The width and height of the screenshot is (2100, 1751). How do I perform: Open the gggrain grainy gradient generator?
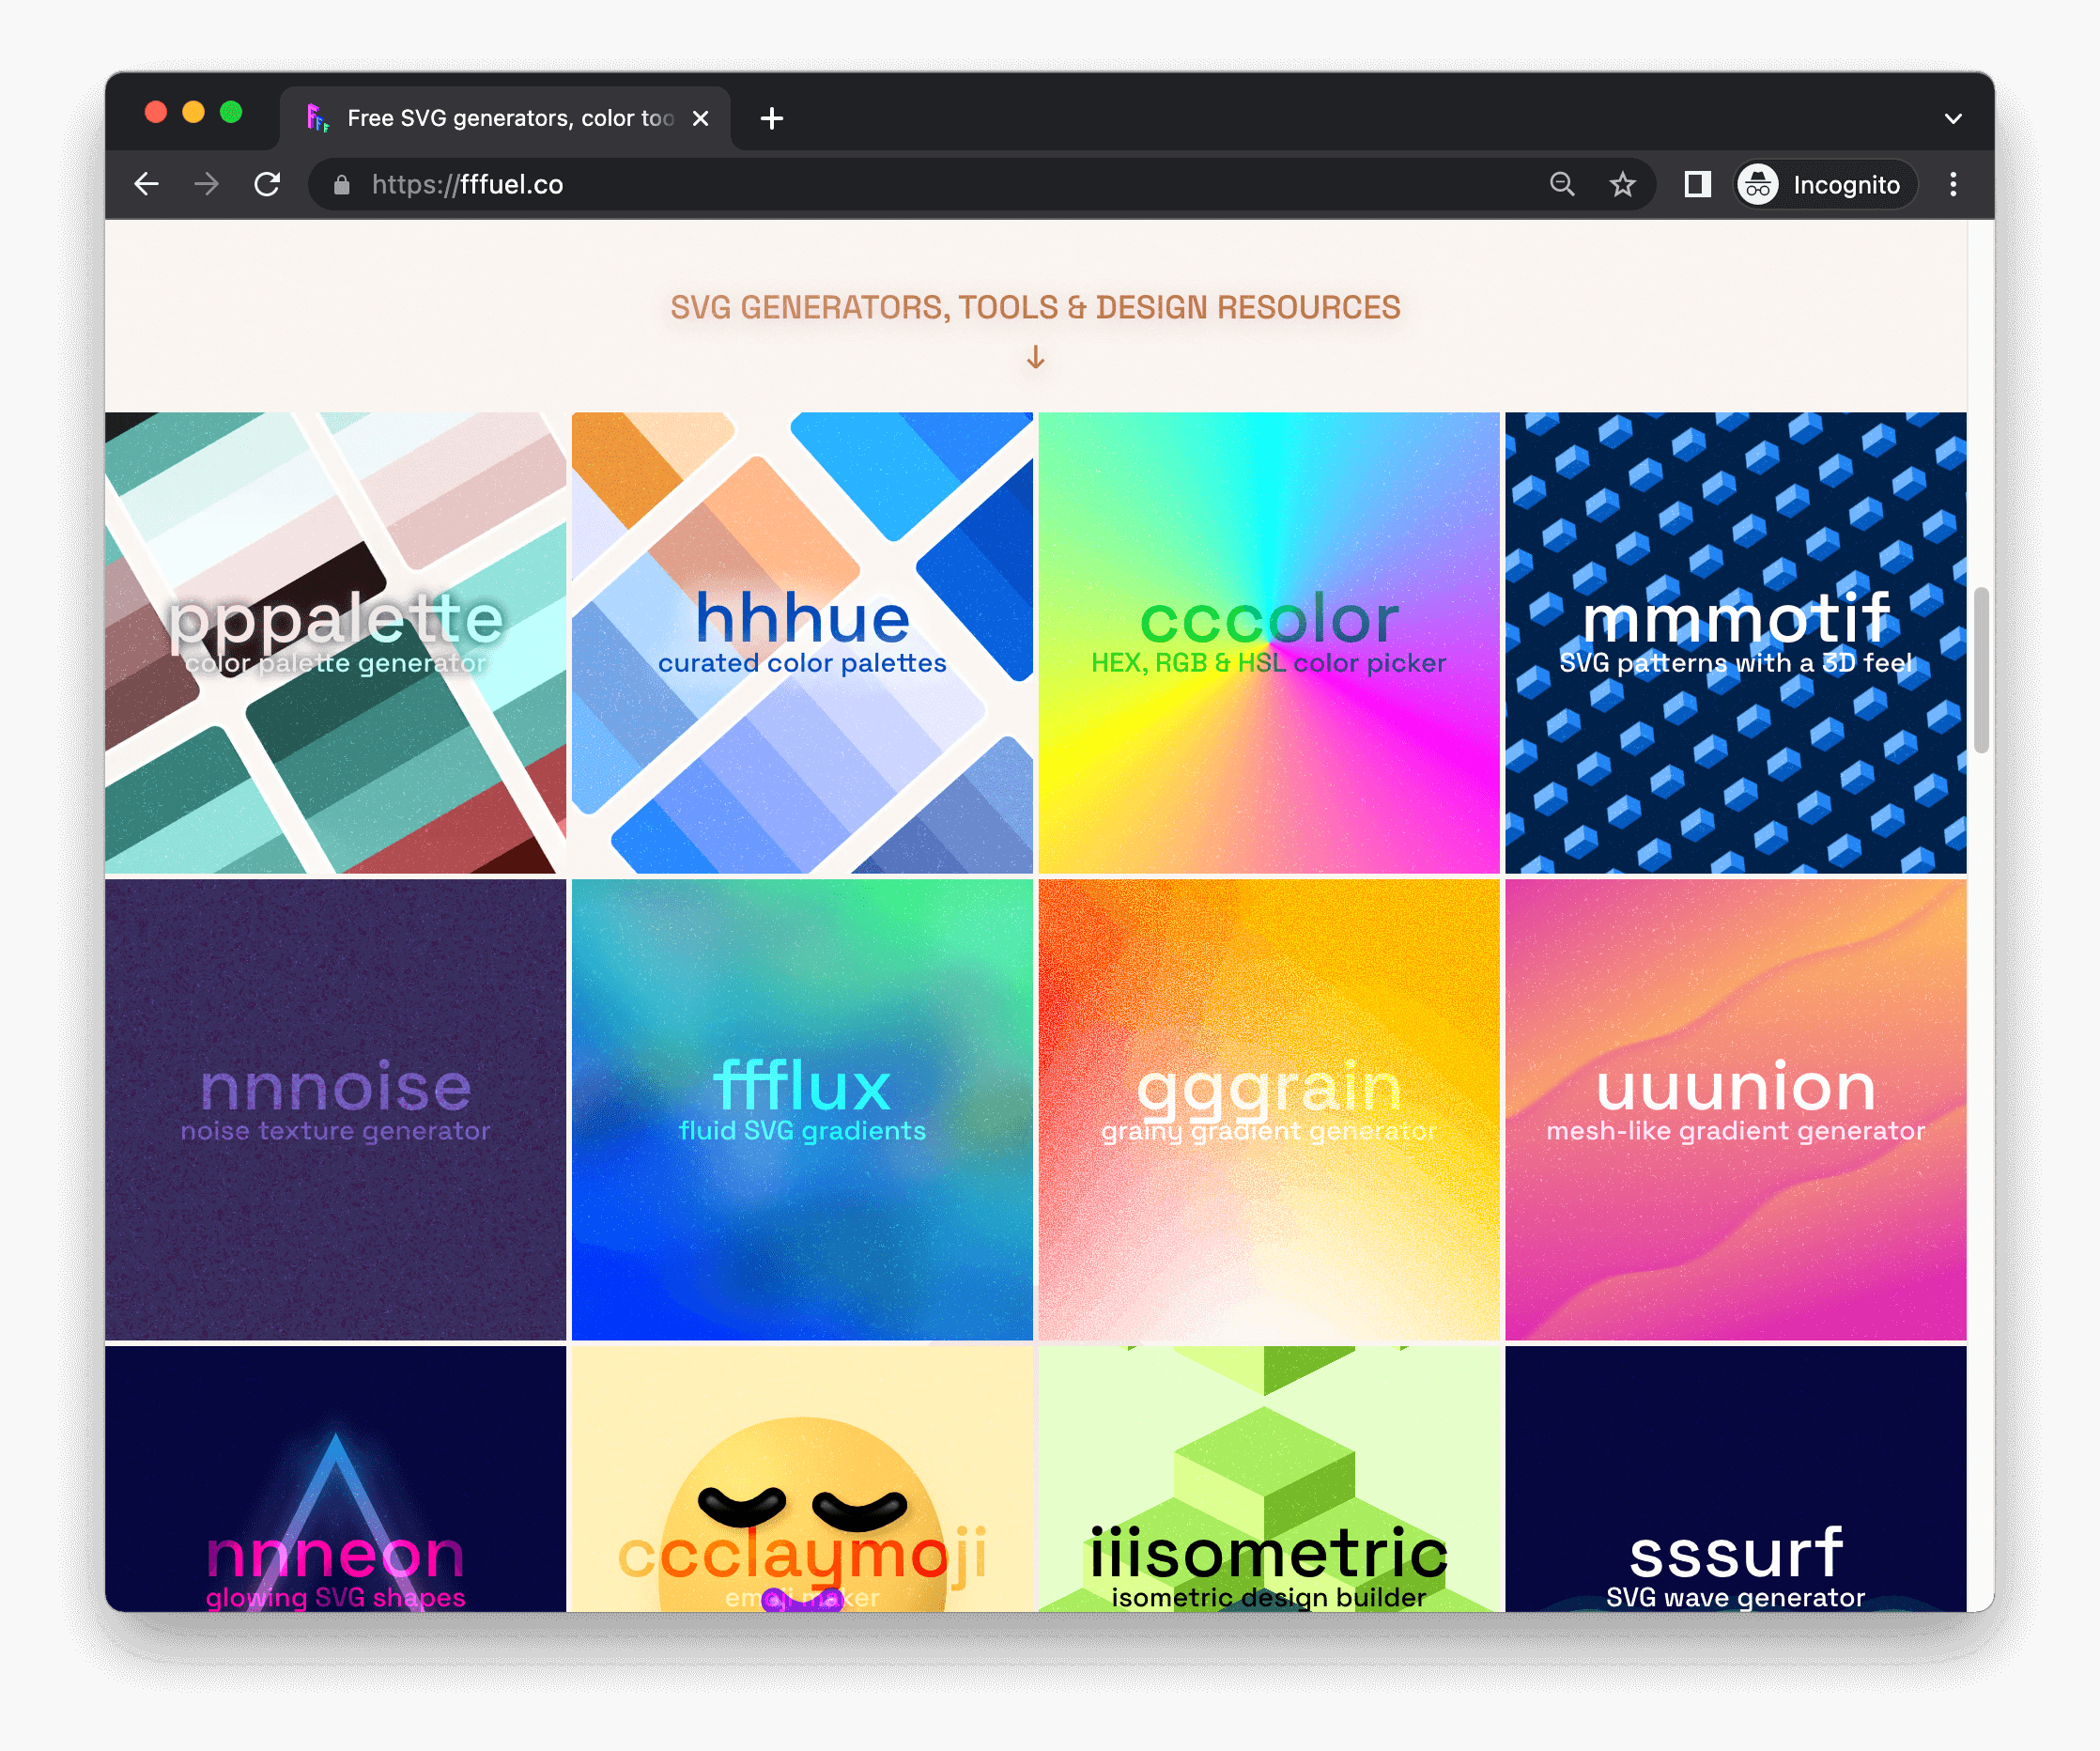pyautogui.click(x=1268, y=1109)
